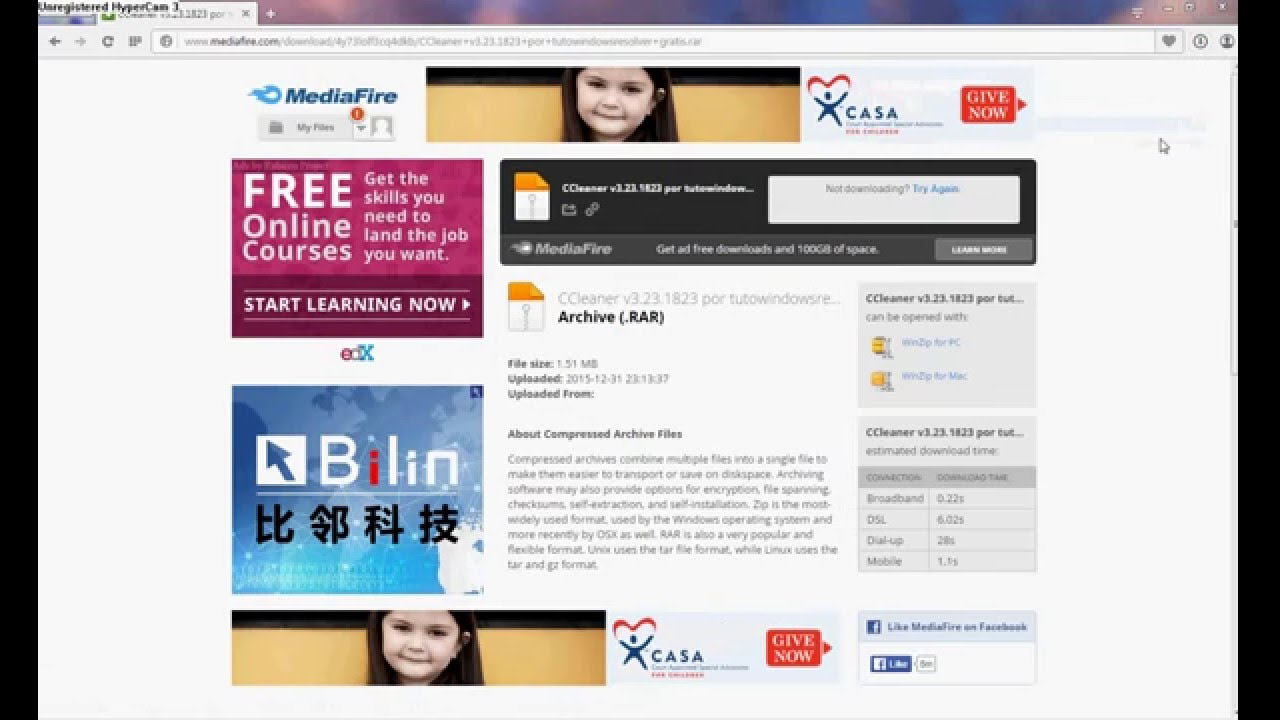The image size is (1280, 720).
Task: Click the Facebook icon beside Like MediaFire
Action: [873, 627]
